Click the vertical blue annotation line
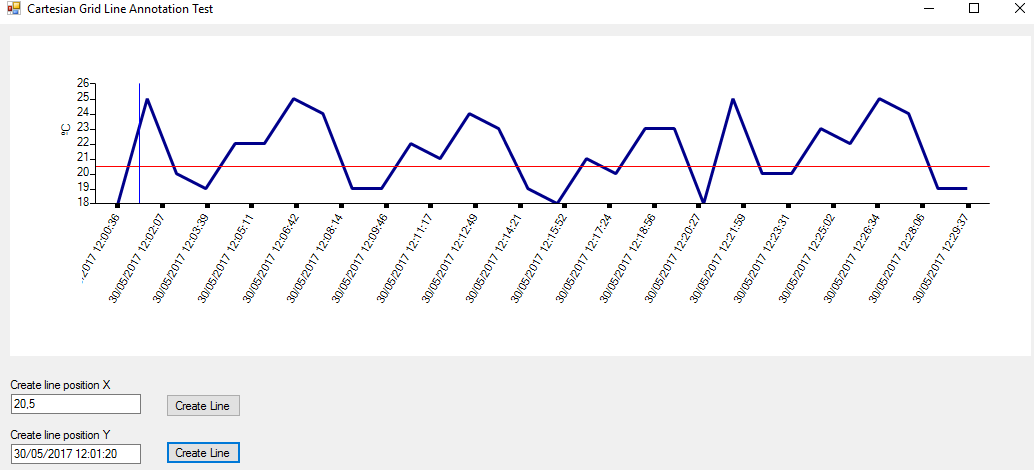The image size is (1034, 470). click(139, 143)
